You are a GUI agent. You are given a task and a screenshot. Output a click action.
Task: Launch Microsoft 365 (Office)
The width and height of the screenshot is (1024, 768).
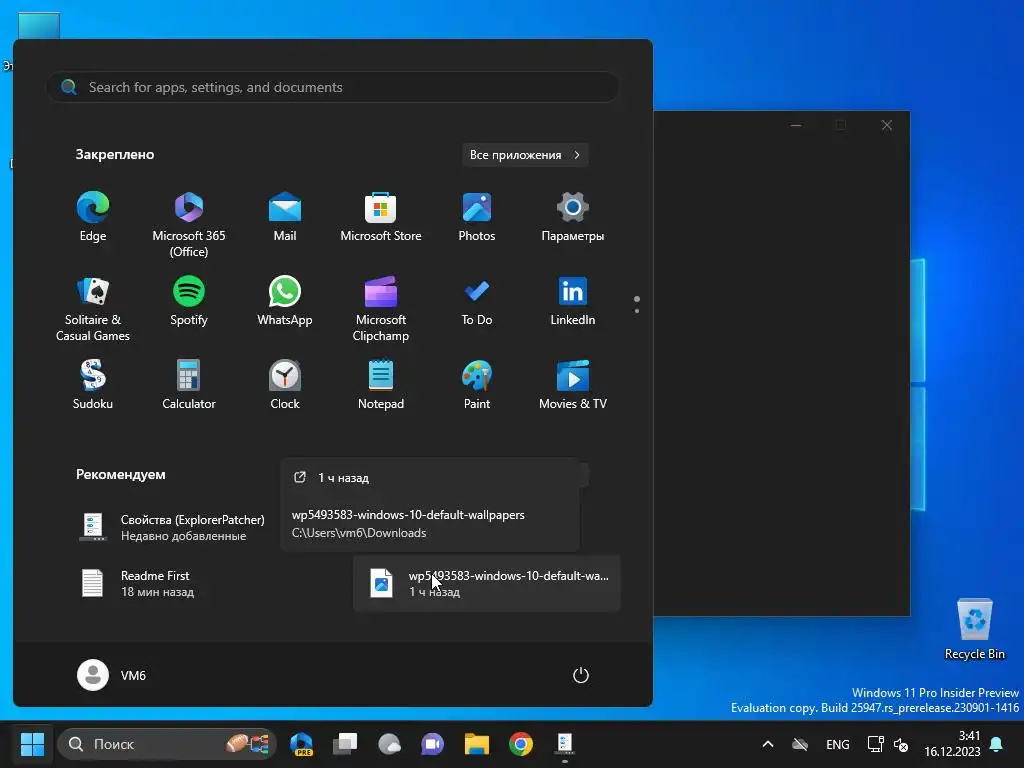coord(189,225)
